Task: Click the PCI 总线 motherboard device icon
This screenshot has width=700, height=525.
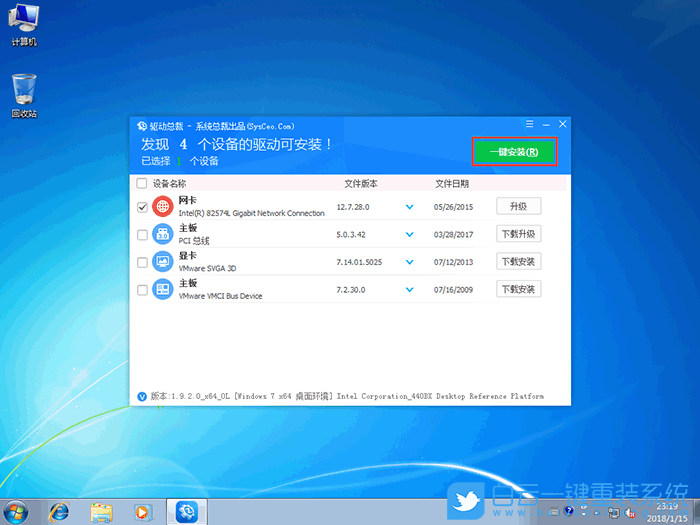Action: 162,234
